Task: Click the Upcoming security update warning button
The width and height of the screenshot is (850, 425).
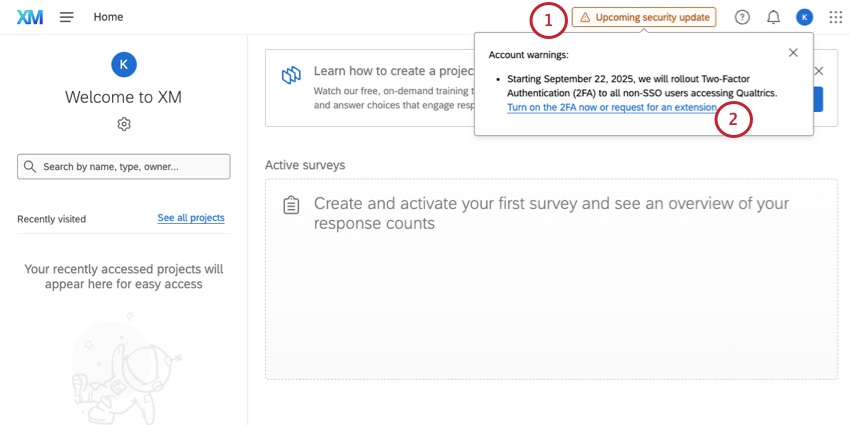Action: [644, 17]
